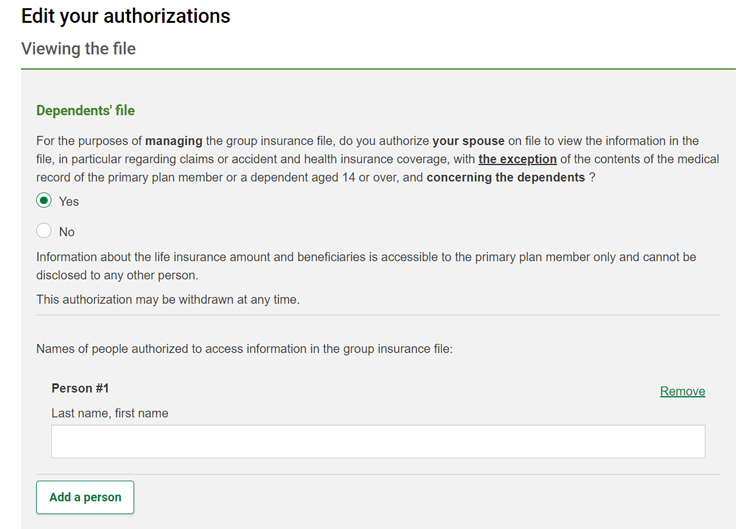The width and height of the screenshot is (755, 529).
Task: Click the "Names of people authorized" text
Action: coord(244,349)
